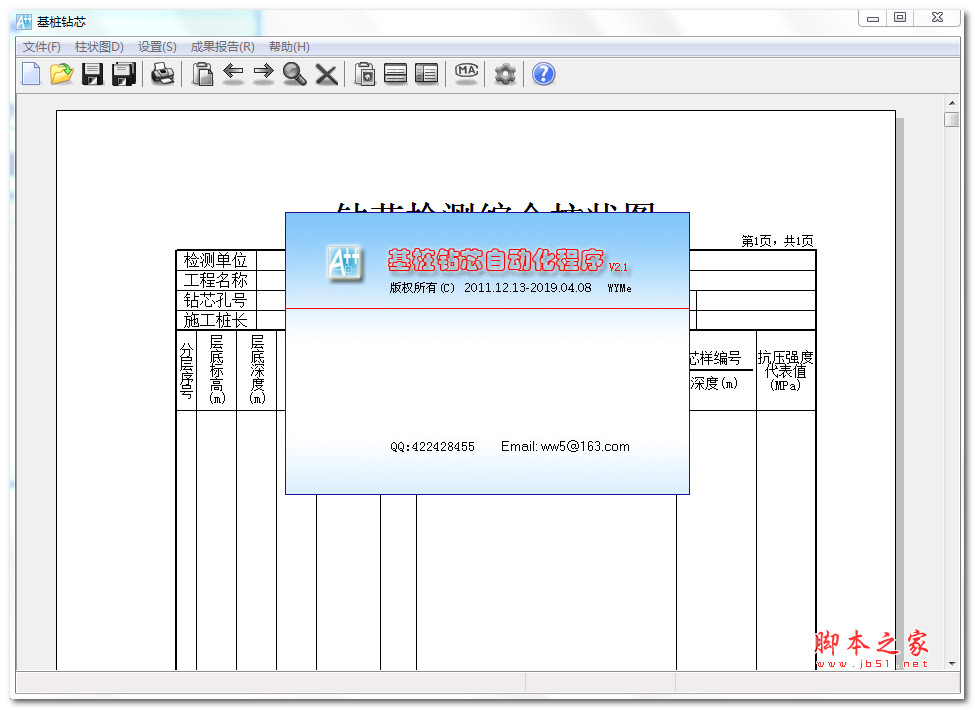Click the scroll up arrow on vertical scrollbar
The image size is (975, 710).
[952, 103]
